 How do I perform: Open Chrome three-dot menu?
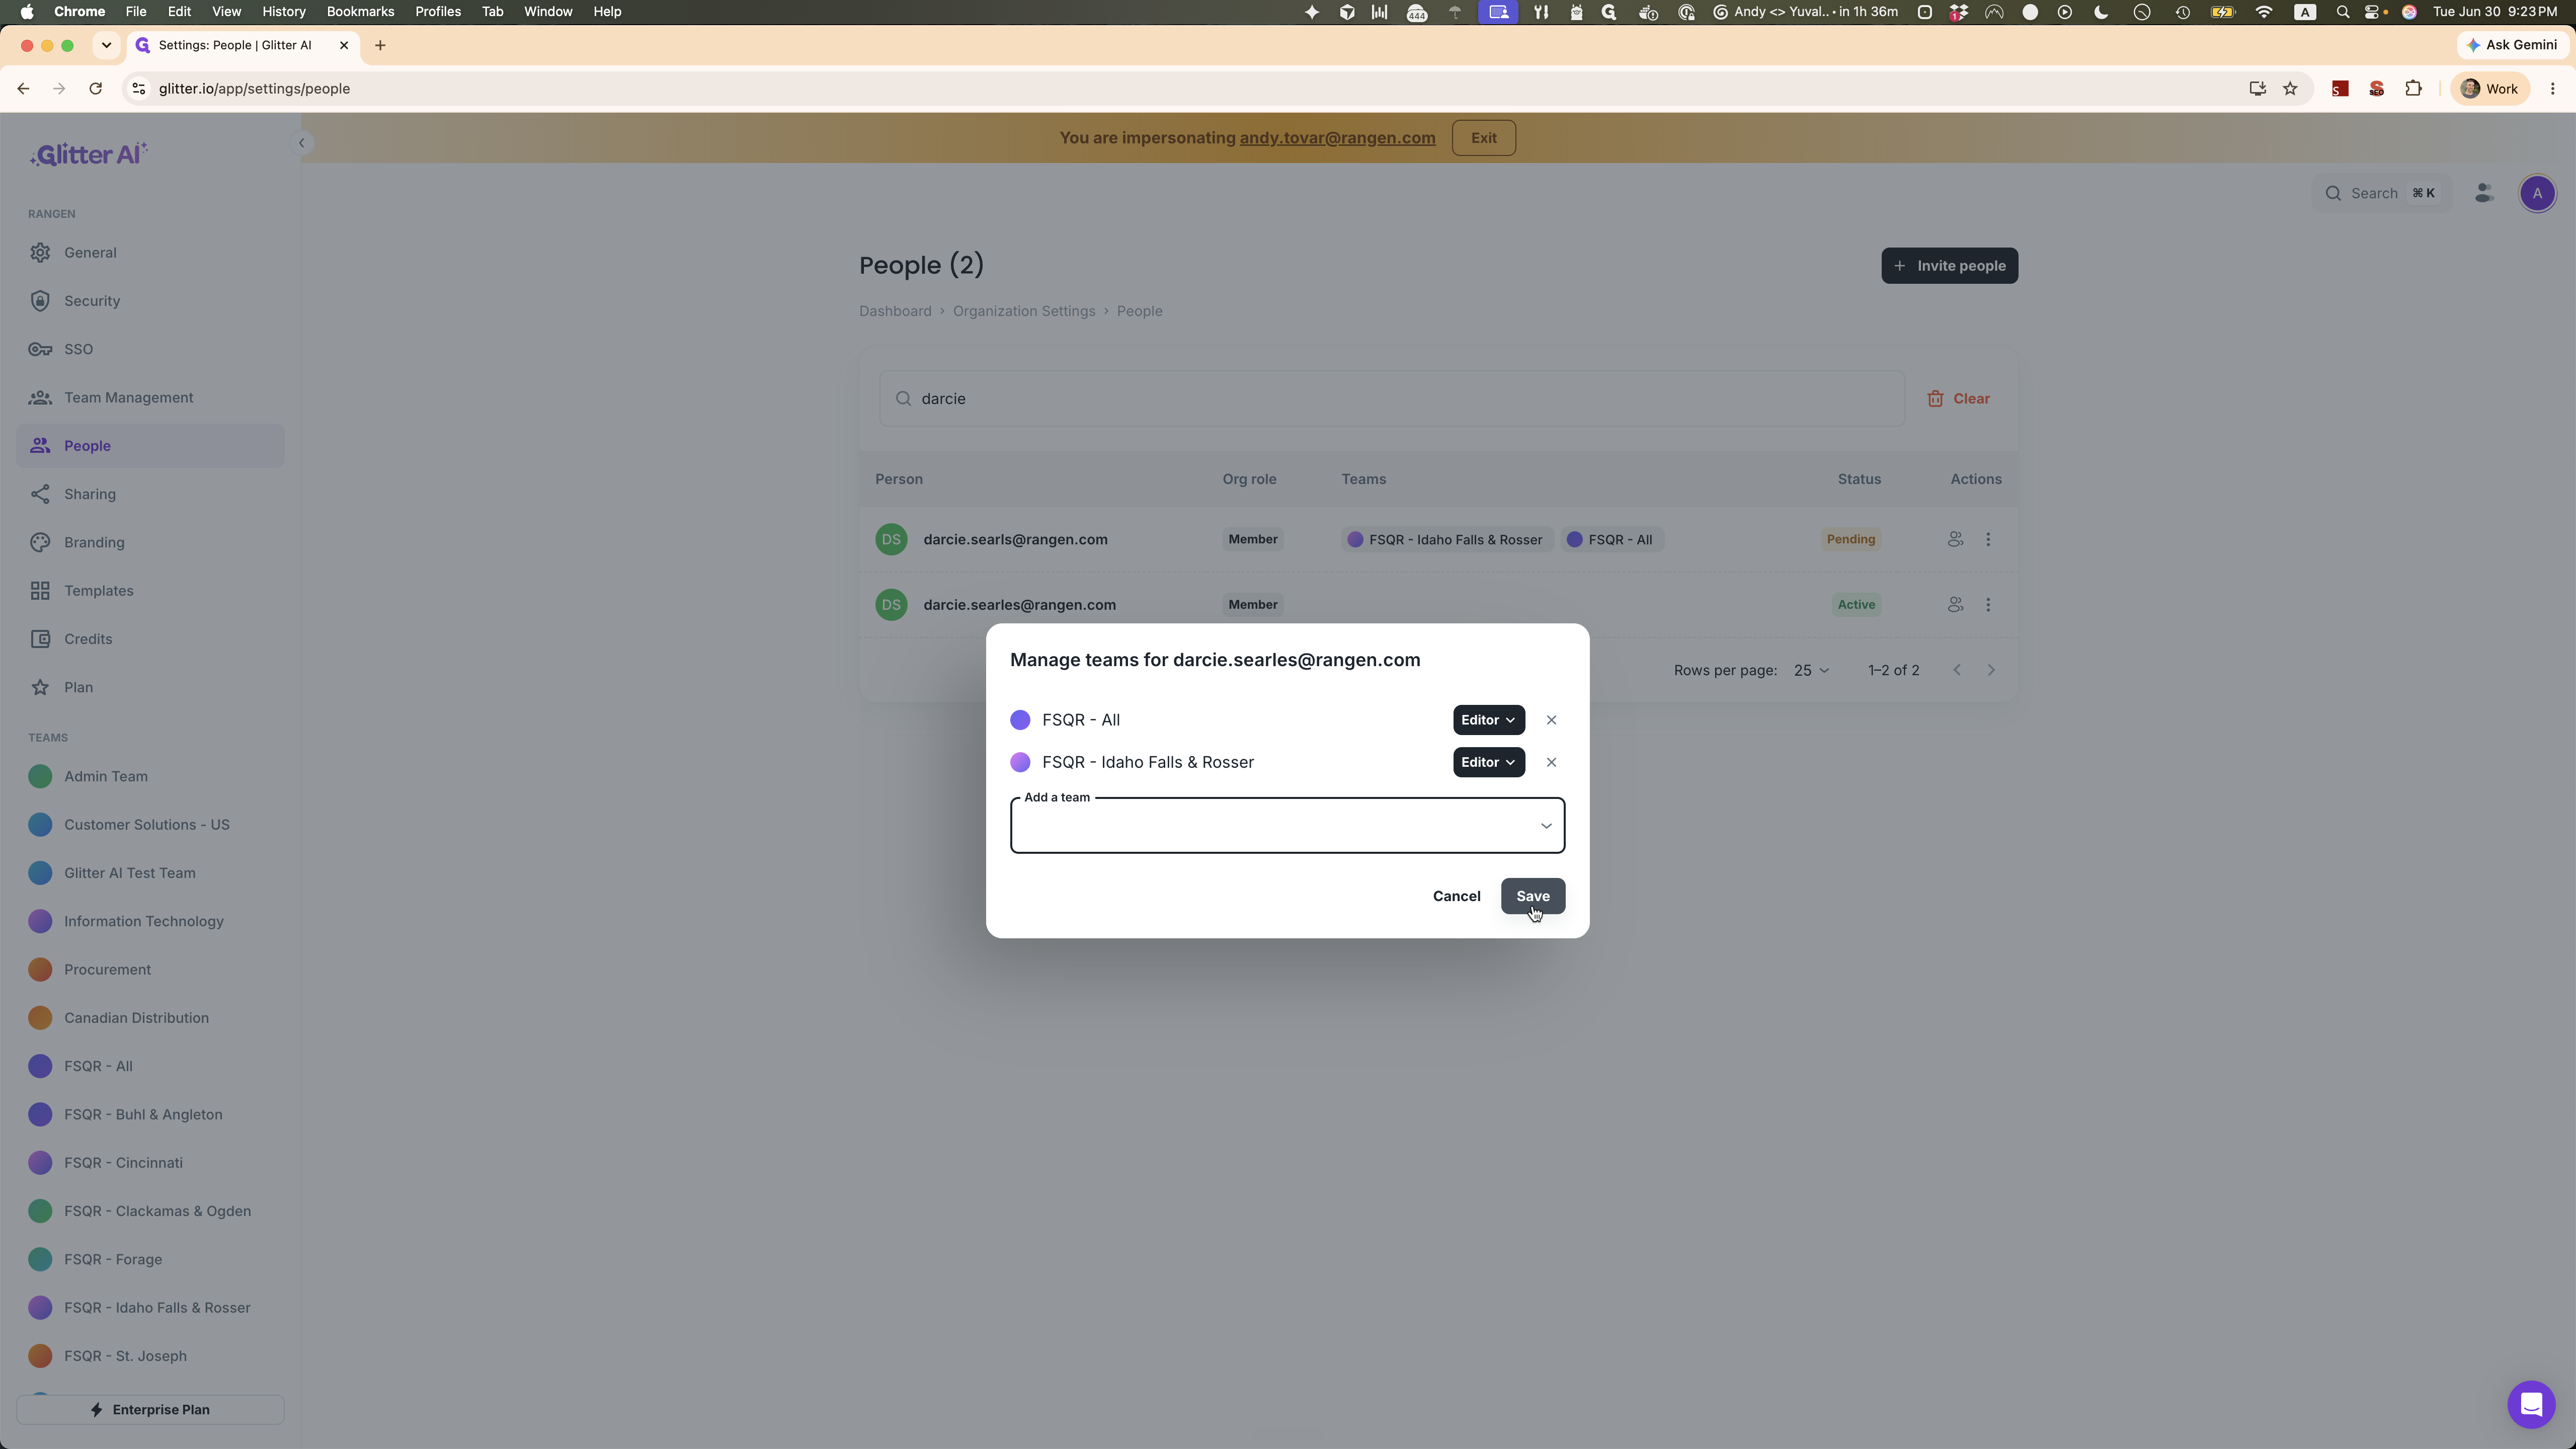[x=2553, y=89]
